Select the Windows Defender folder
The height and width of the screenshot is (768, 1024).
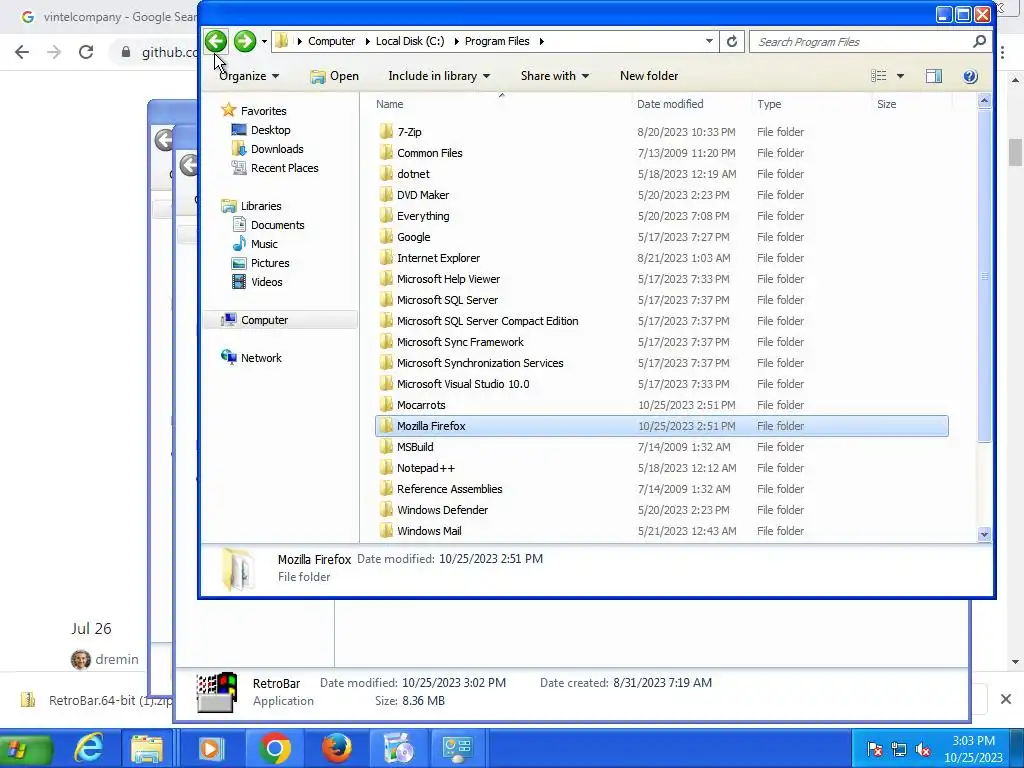pos(442,510)
